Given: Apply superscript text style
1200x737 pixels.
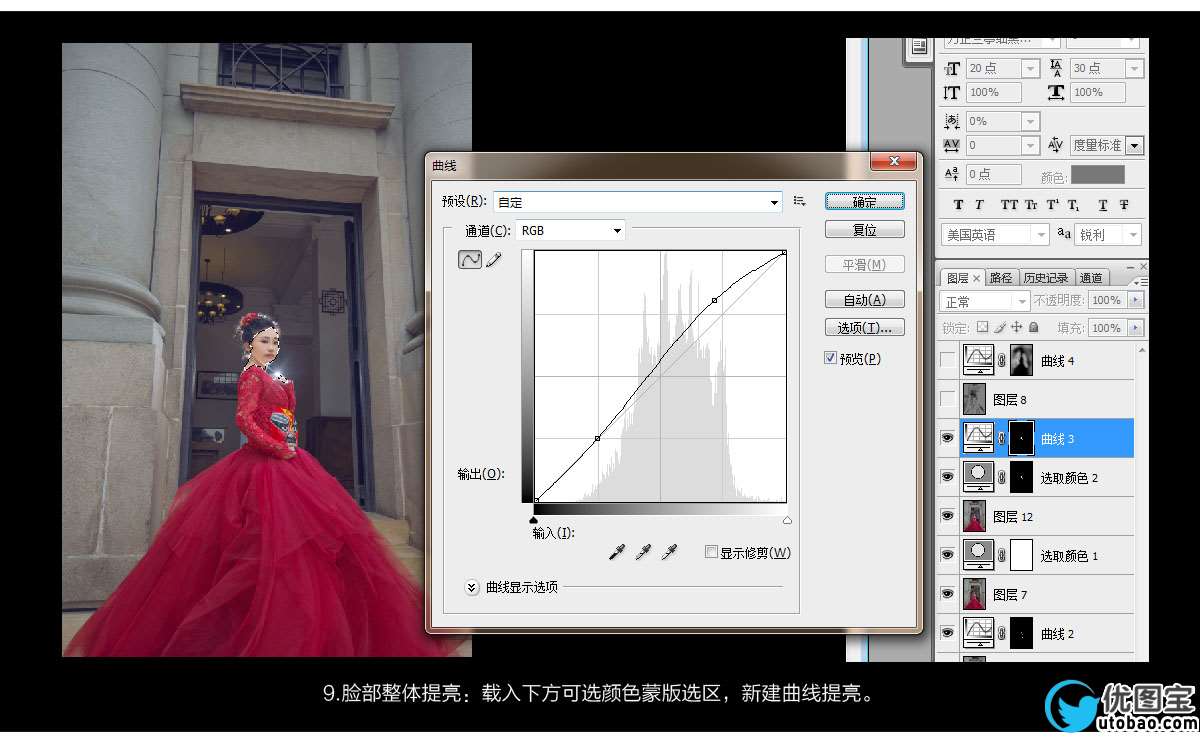Looking at the screenshot, I should [1052, 205].
